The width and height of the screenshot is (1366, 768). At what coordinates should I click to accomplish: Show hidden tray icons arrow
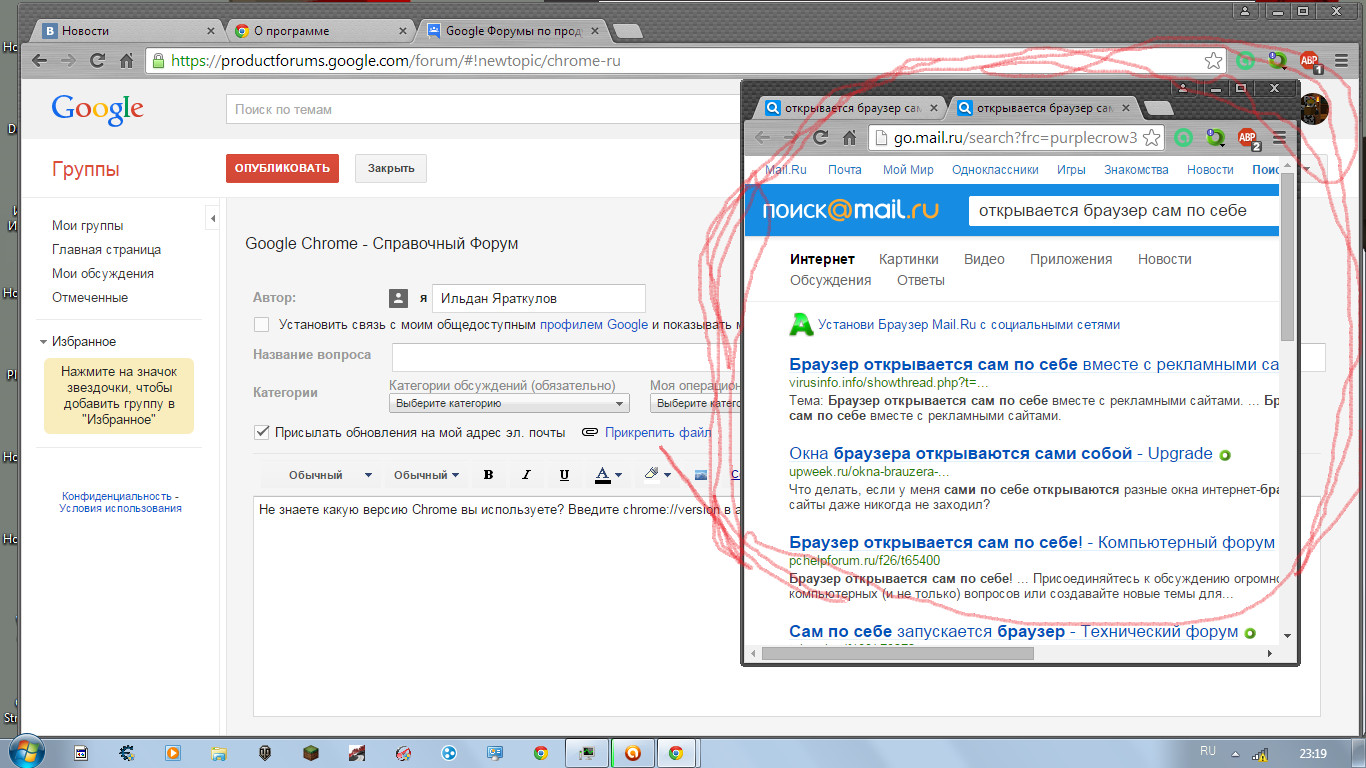point(1236,754)
